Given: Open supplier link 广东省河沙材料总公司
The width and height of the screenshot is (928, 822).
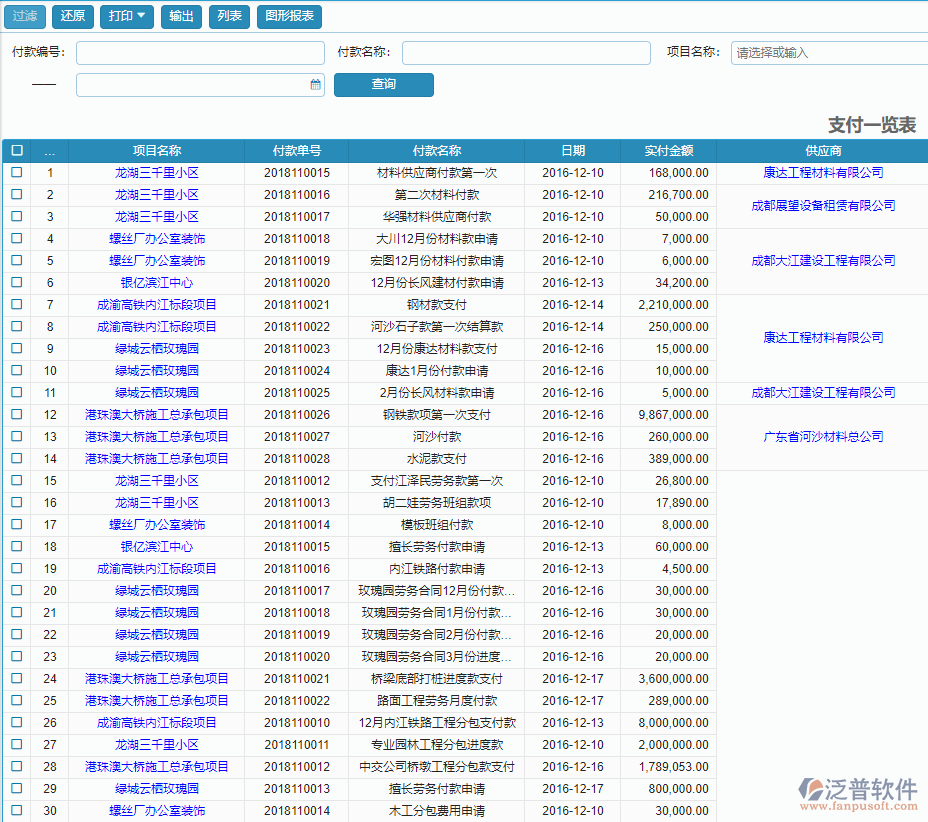Looking at the screenshot, I should [x=823, y=437].
